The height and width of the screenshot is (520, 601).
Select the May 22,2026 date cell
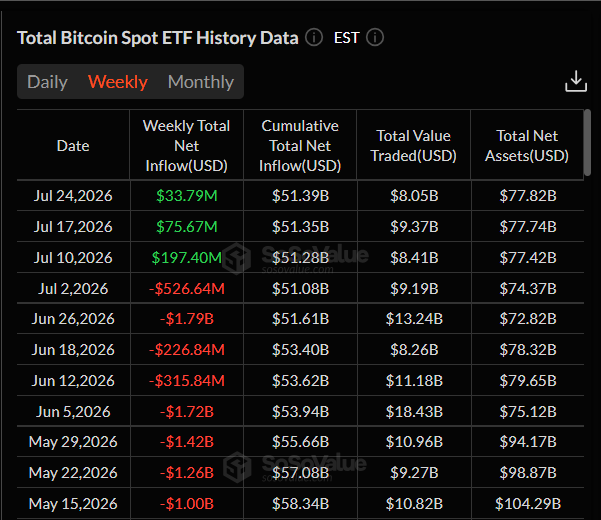click(x=73, y=473)
